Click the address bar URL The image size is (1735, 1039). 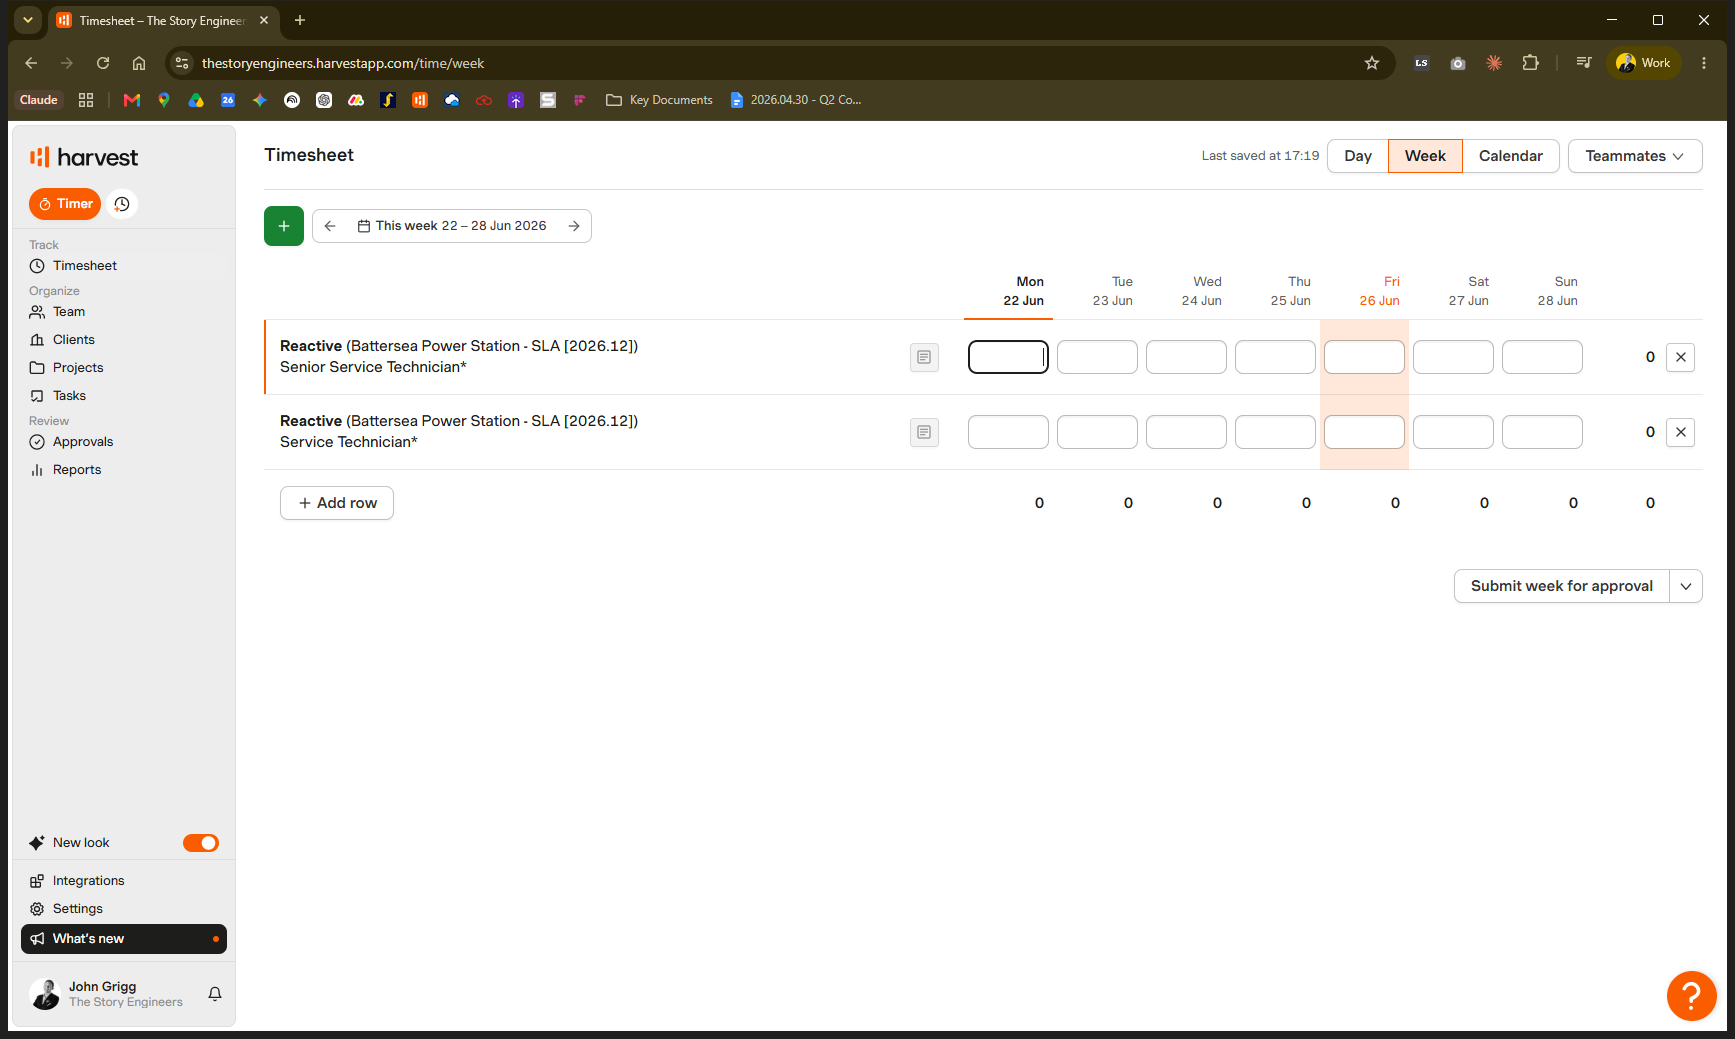click(x=342, y=63)
